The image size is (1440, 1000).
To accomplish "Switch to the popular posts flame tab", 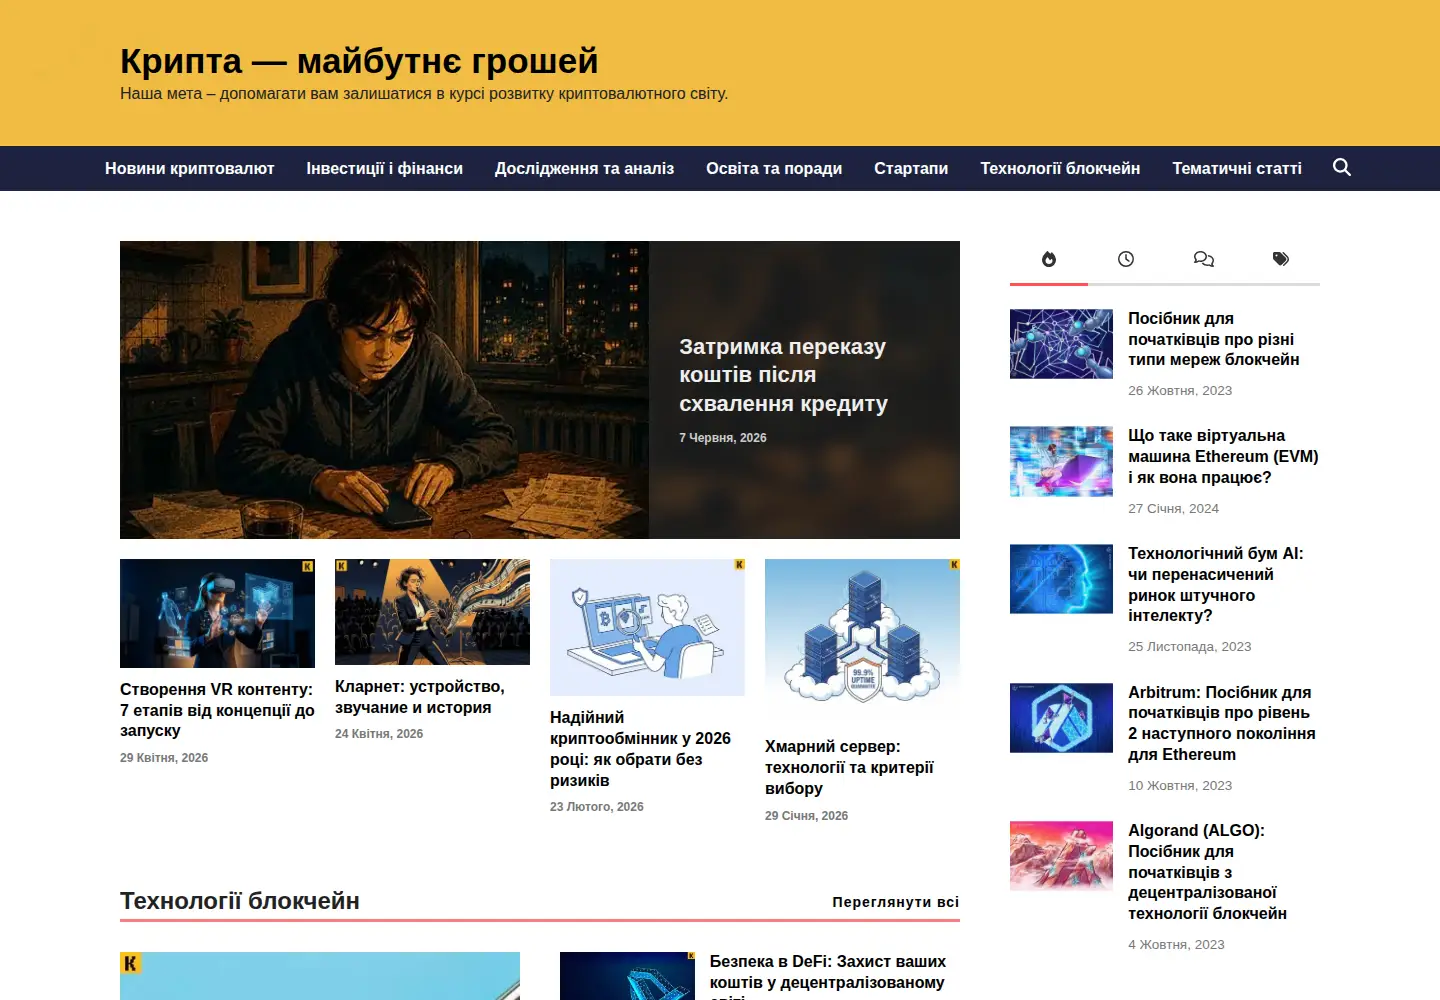I will [x=1049, y=260].
